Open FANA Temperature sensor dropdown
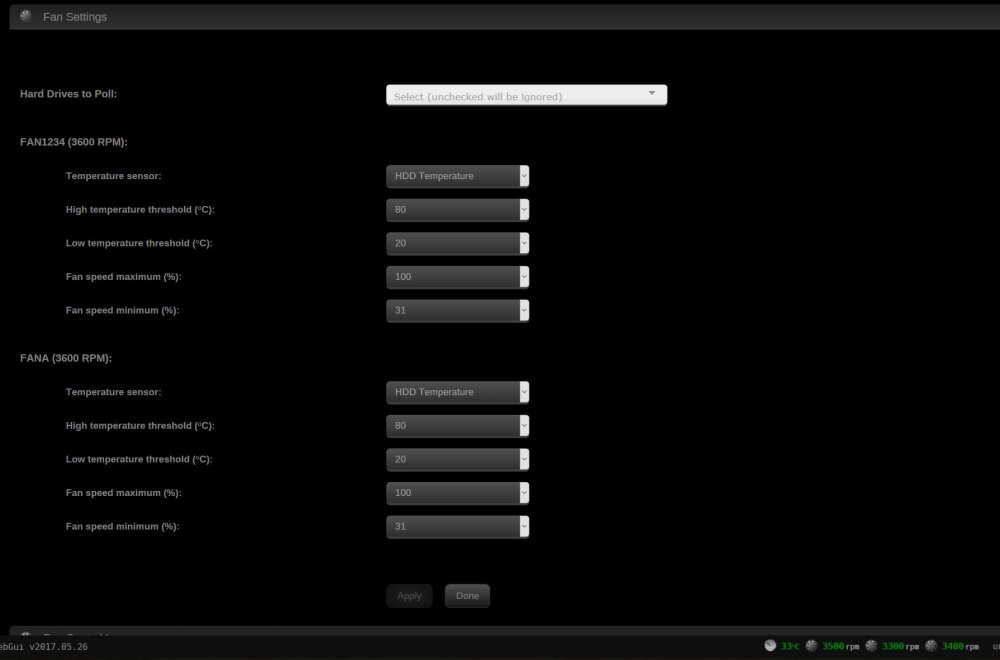The width and height of the screenshot is (1000, 660). (457, 392)
